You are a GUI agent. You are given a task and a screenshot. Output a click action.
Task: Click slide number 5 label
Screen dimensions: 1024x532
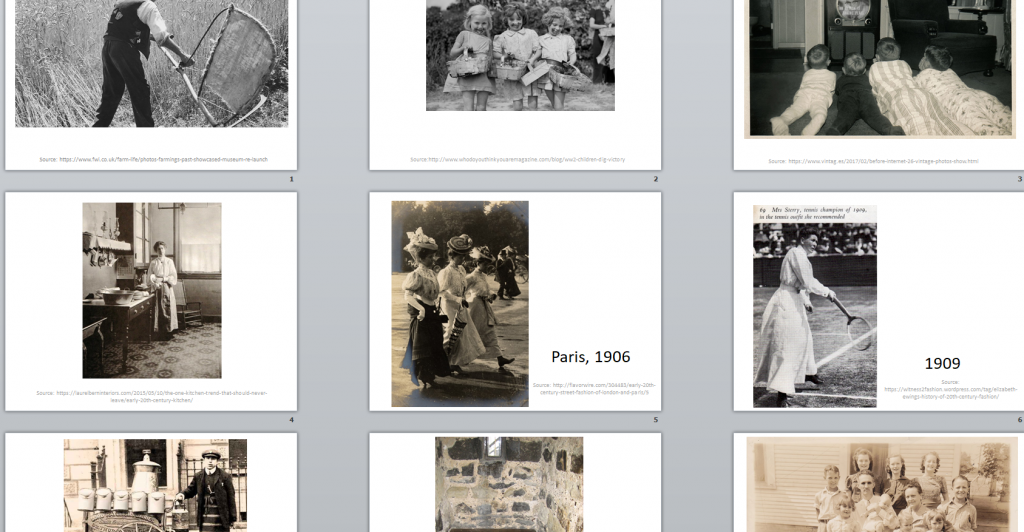pyautogui.click(x=656, y=420)
